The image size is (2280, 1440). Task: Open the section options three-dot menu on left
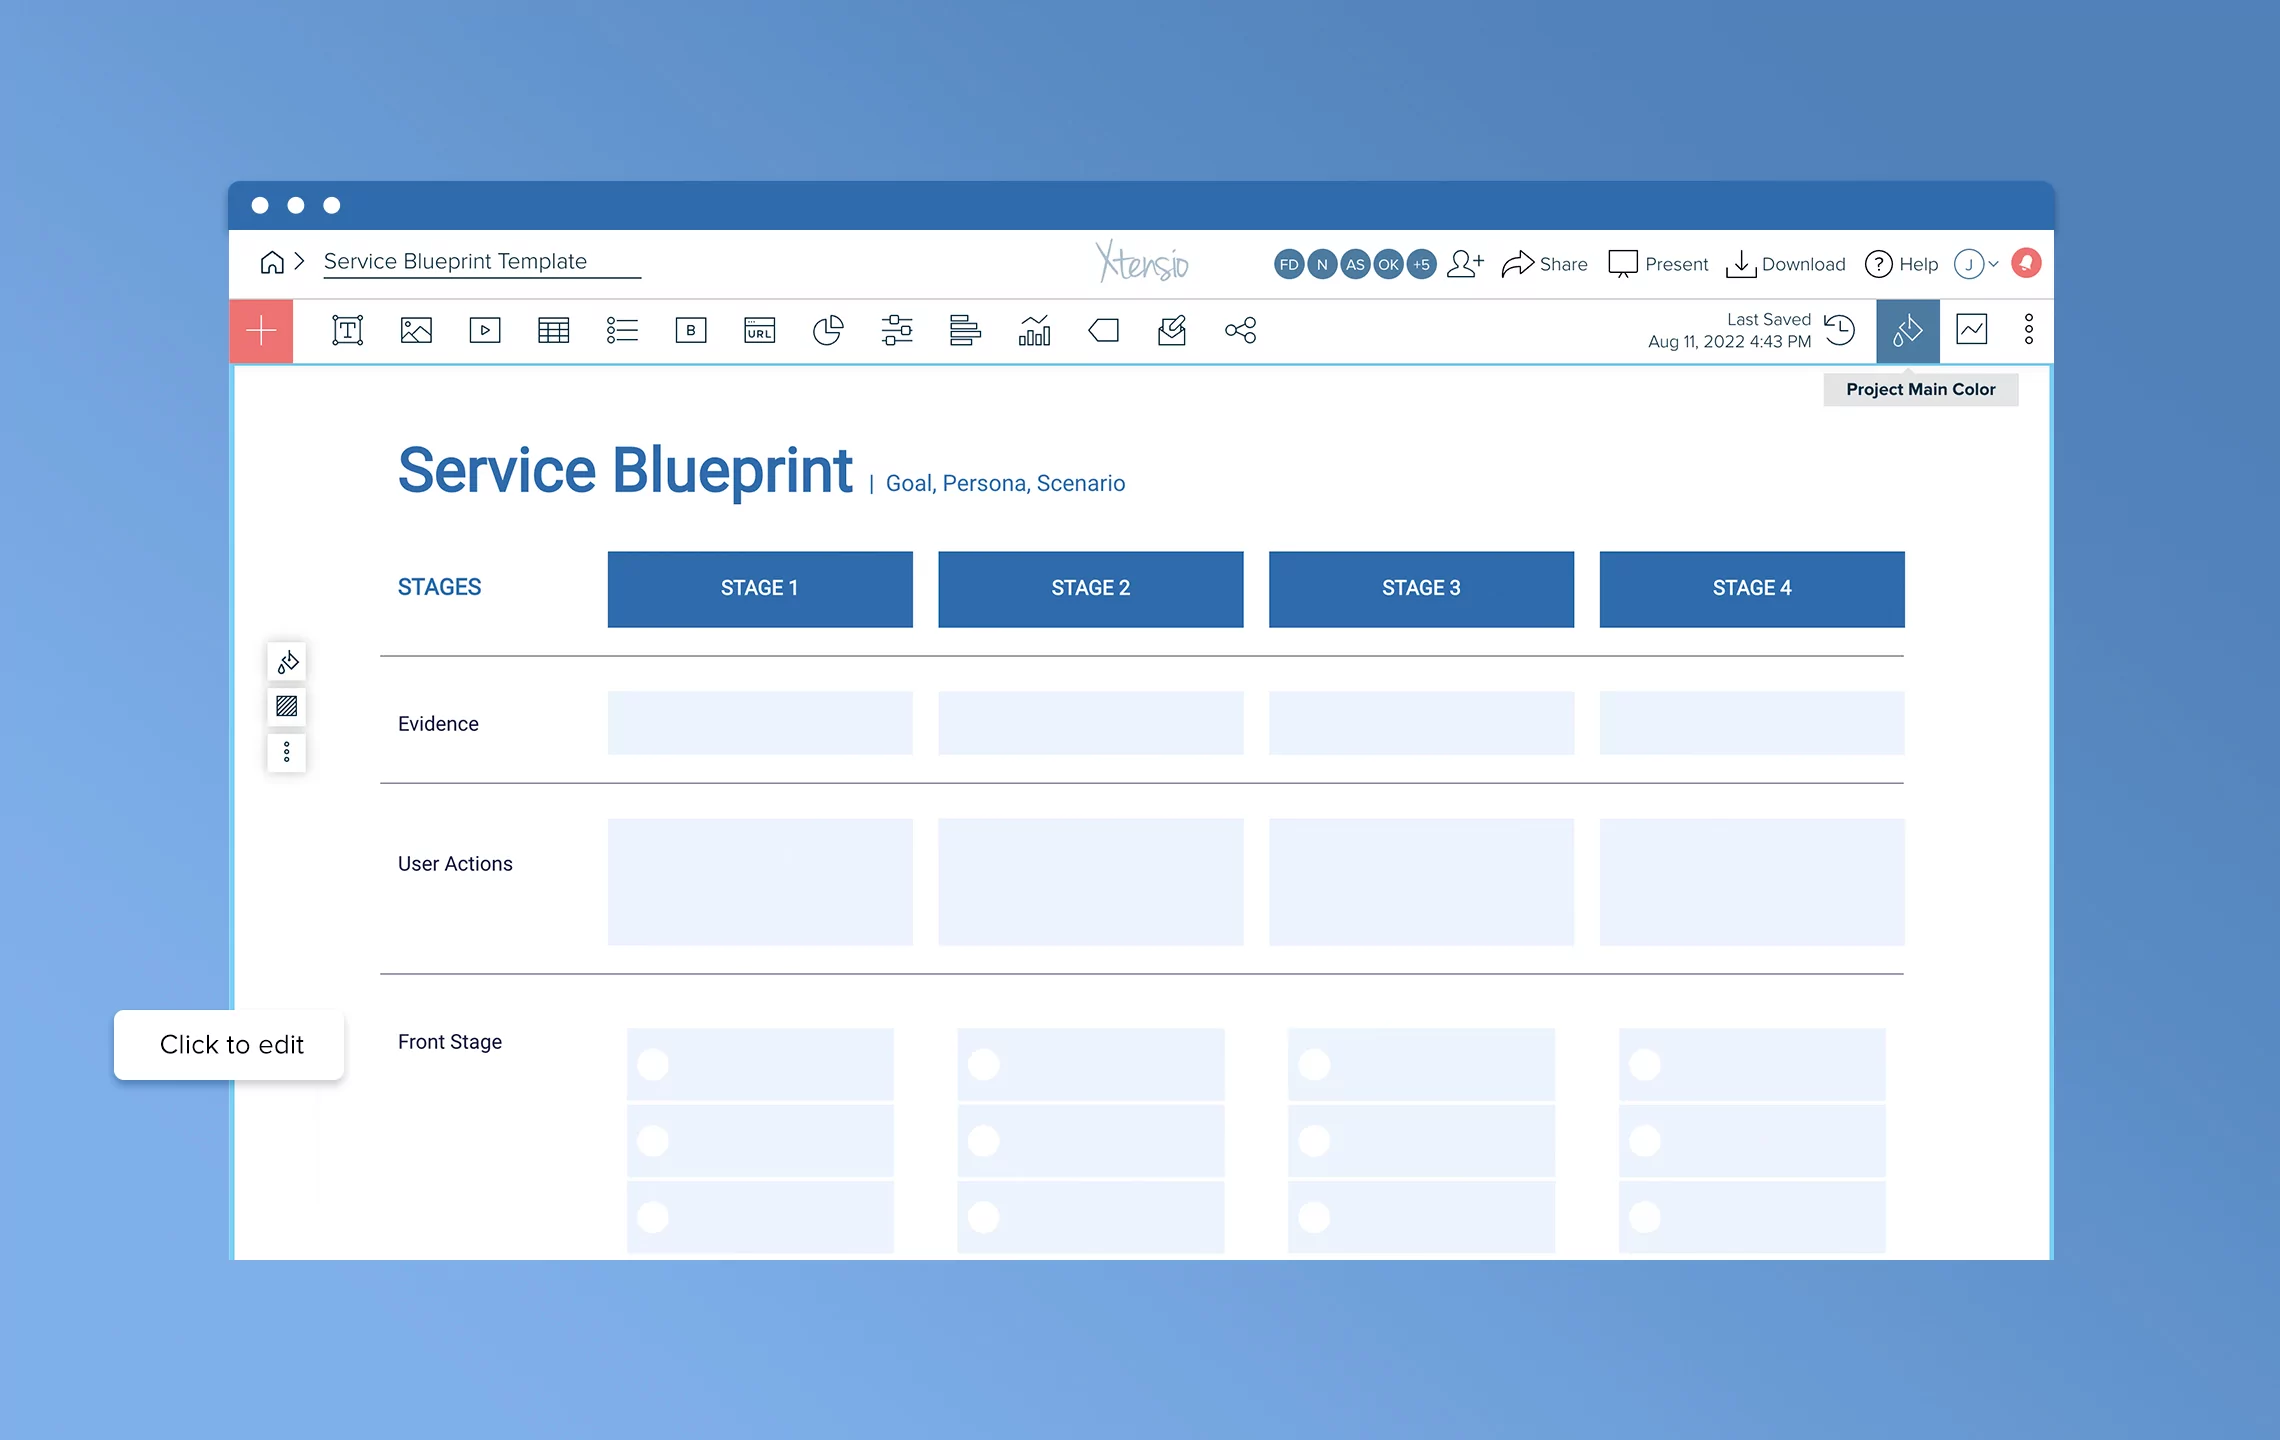coord(286,752)
